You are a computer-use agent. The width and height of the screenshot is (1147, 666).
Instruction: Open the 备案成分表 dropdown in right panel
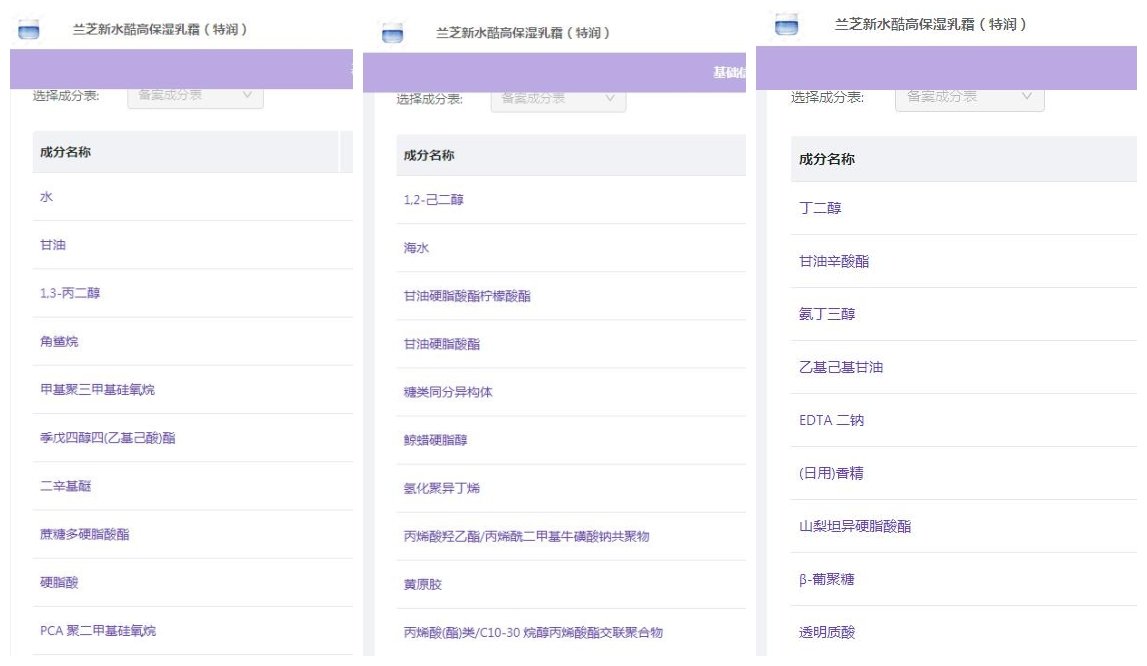(x=969, y=97)
